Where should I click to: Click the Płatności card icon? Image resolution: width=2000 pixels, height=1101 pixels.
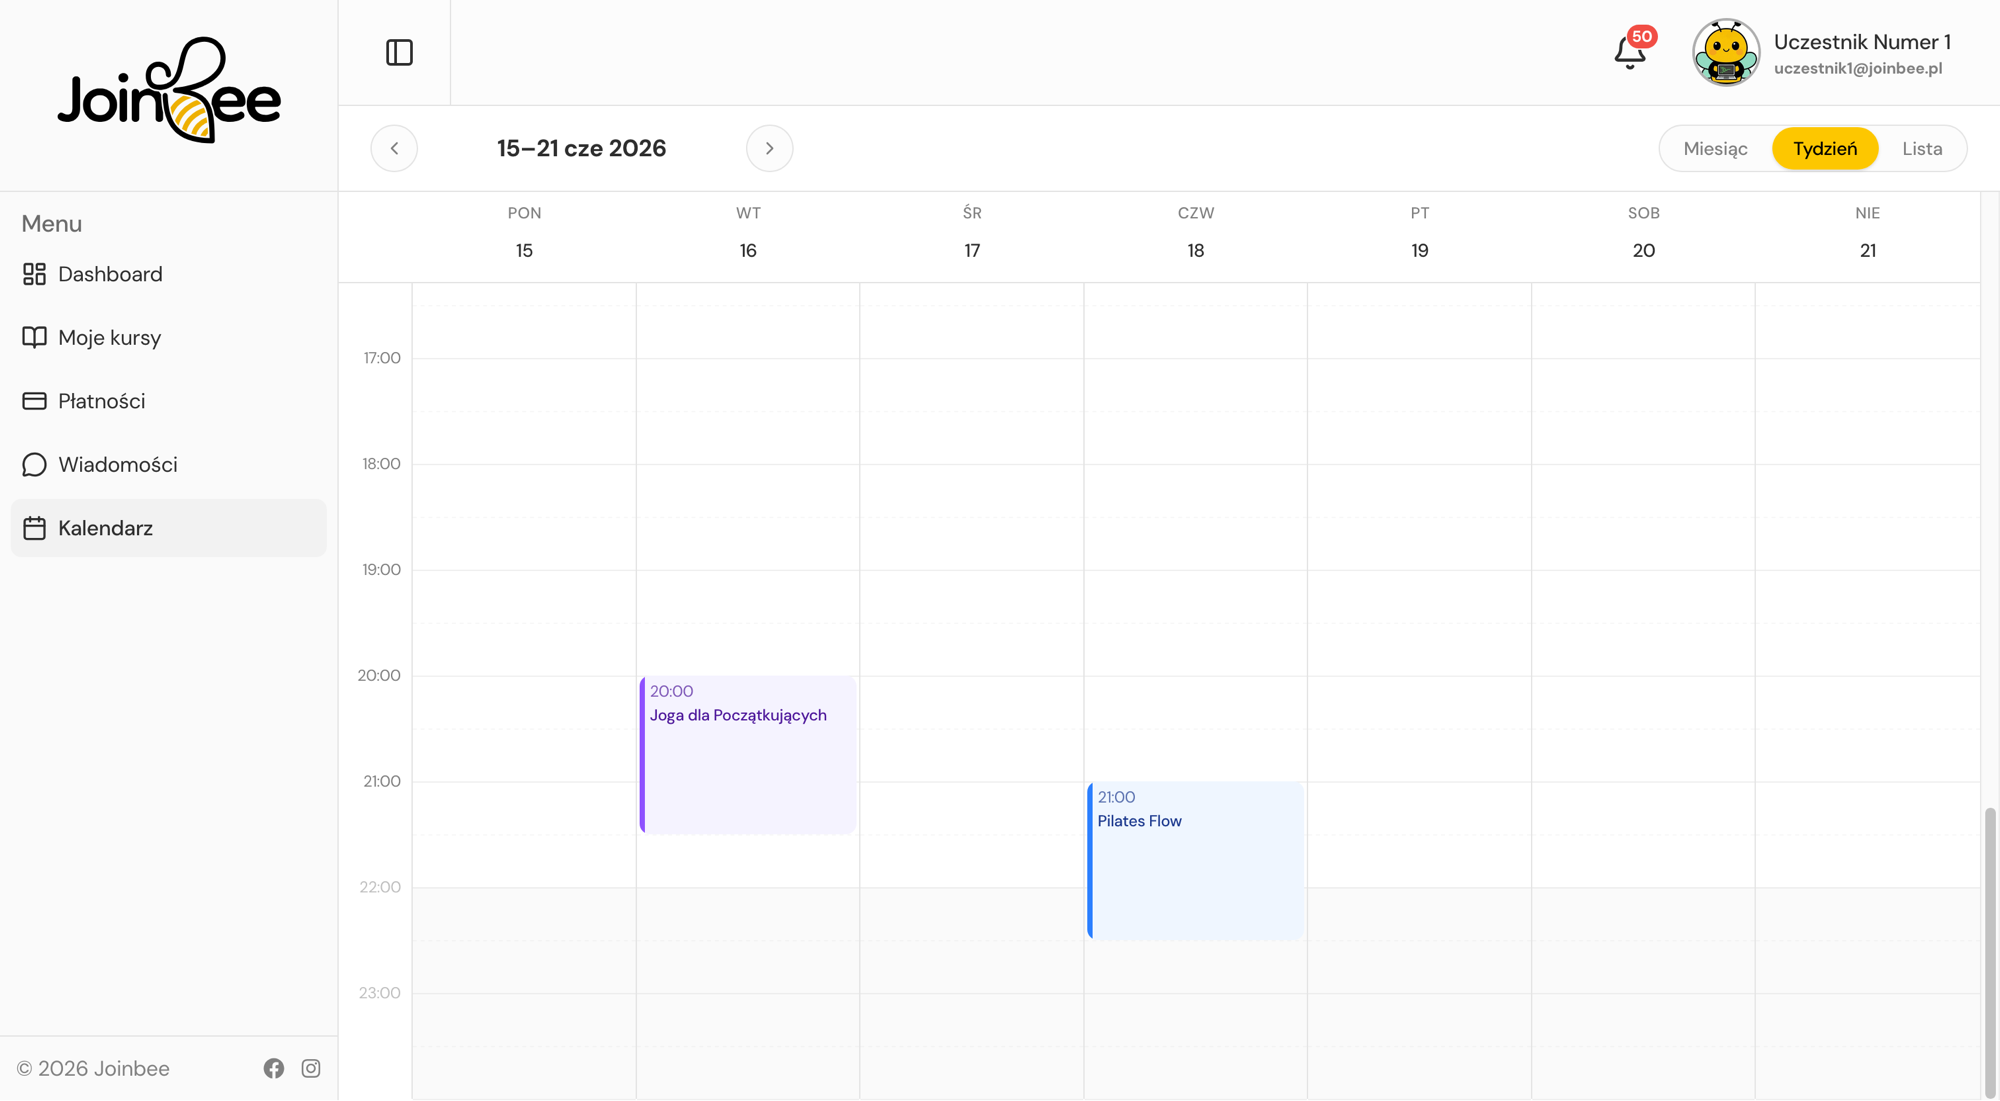(34, 401)
